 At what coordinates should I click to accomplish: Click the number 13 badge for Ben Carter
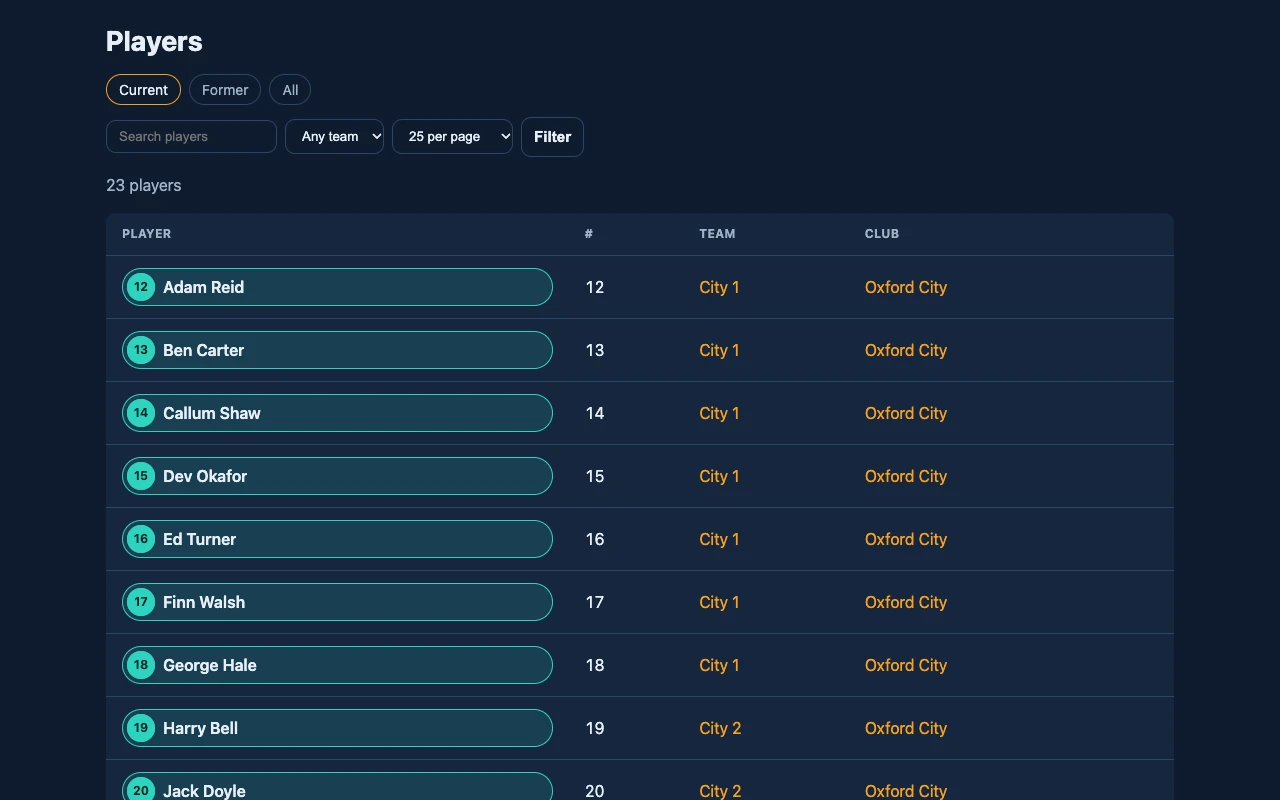pyautogui.click(x=141, y=350)
